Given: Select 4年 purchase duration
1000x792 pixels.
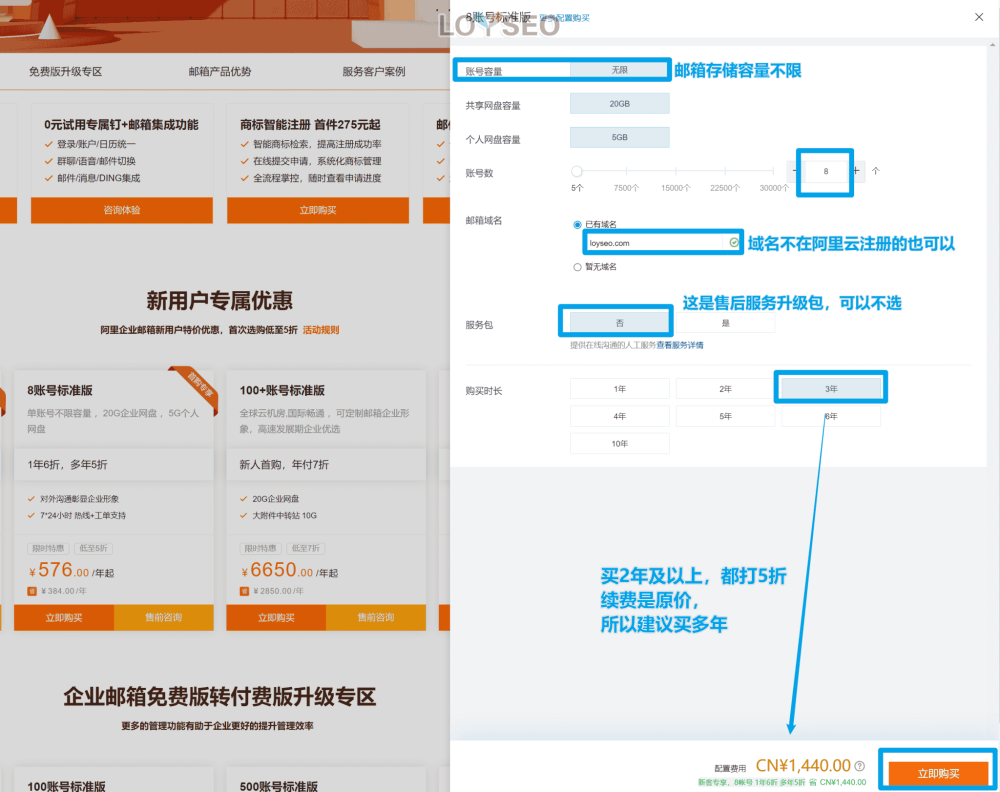Looking at the screenshot, I should pyautogui.click(x=619, y=416).
